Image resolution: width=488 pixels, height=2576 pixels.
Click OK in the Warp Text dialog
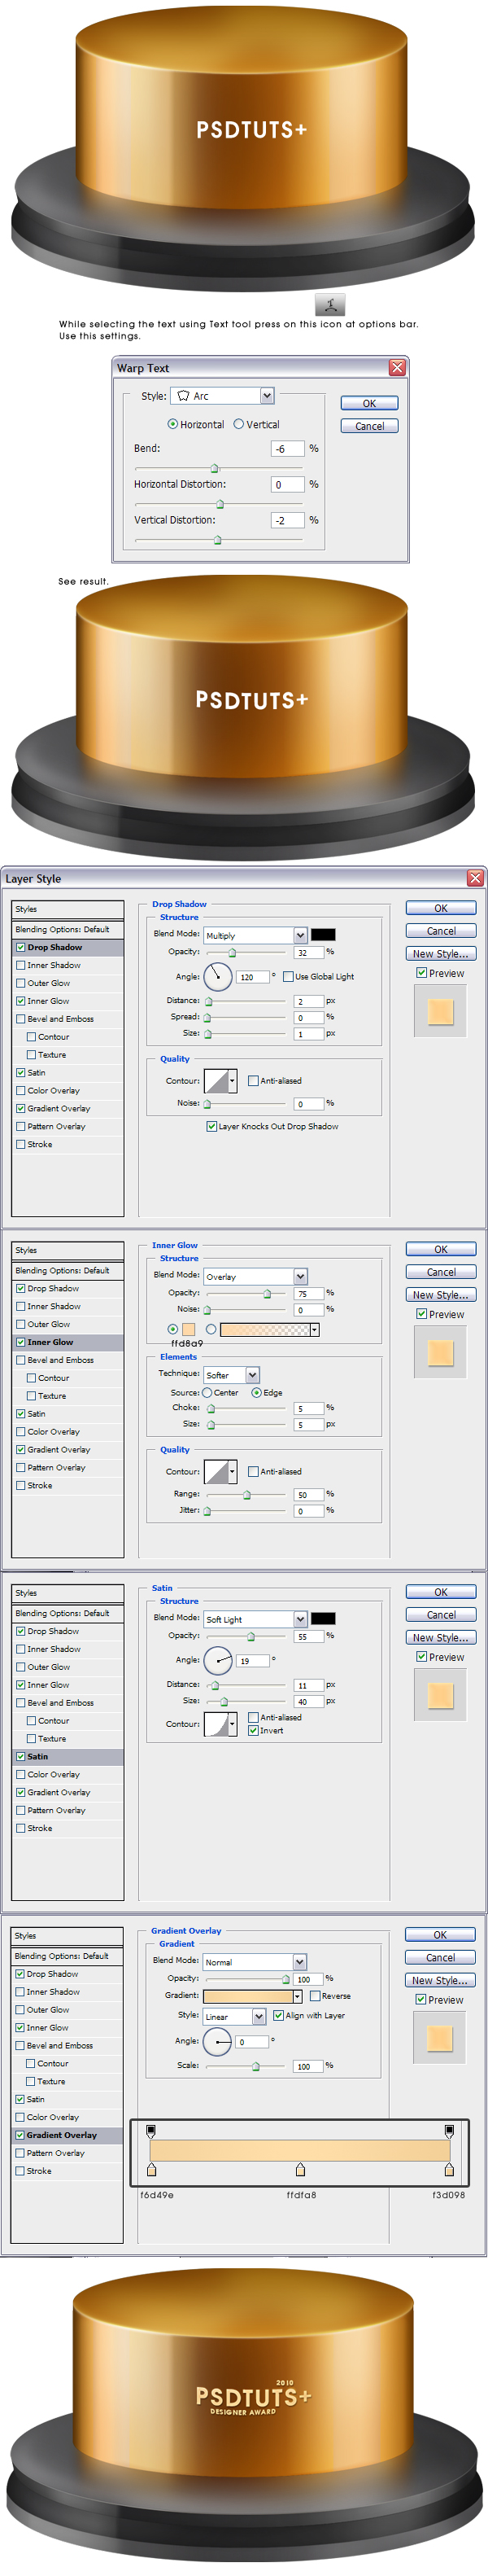point(369,403)
